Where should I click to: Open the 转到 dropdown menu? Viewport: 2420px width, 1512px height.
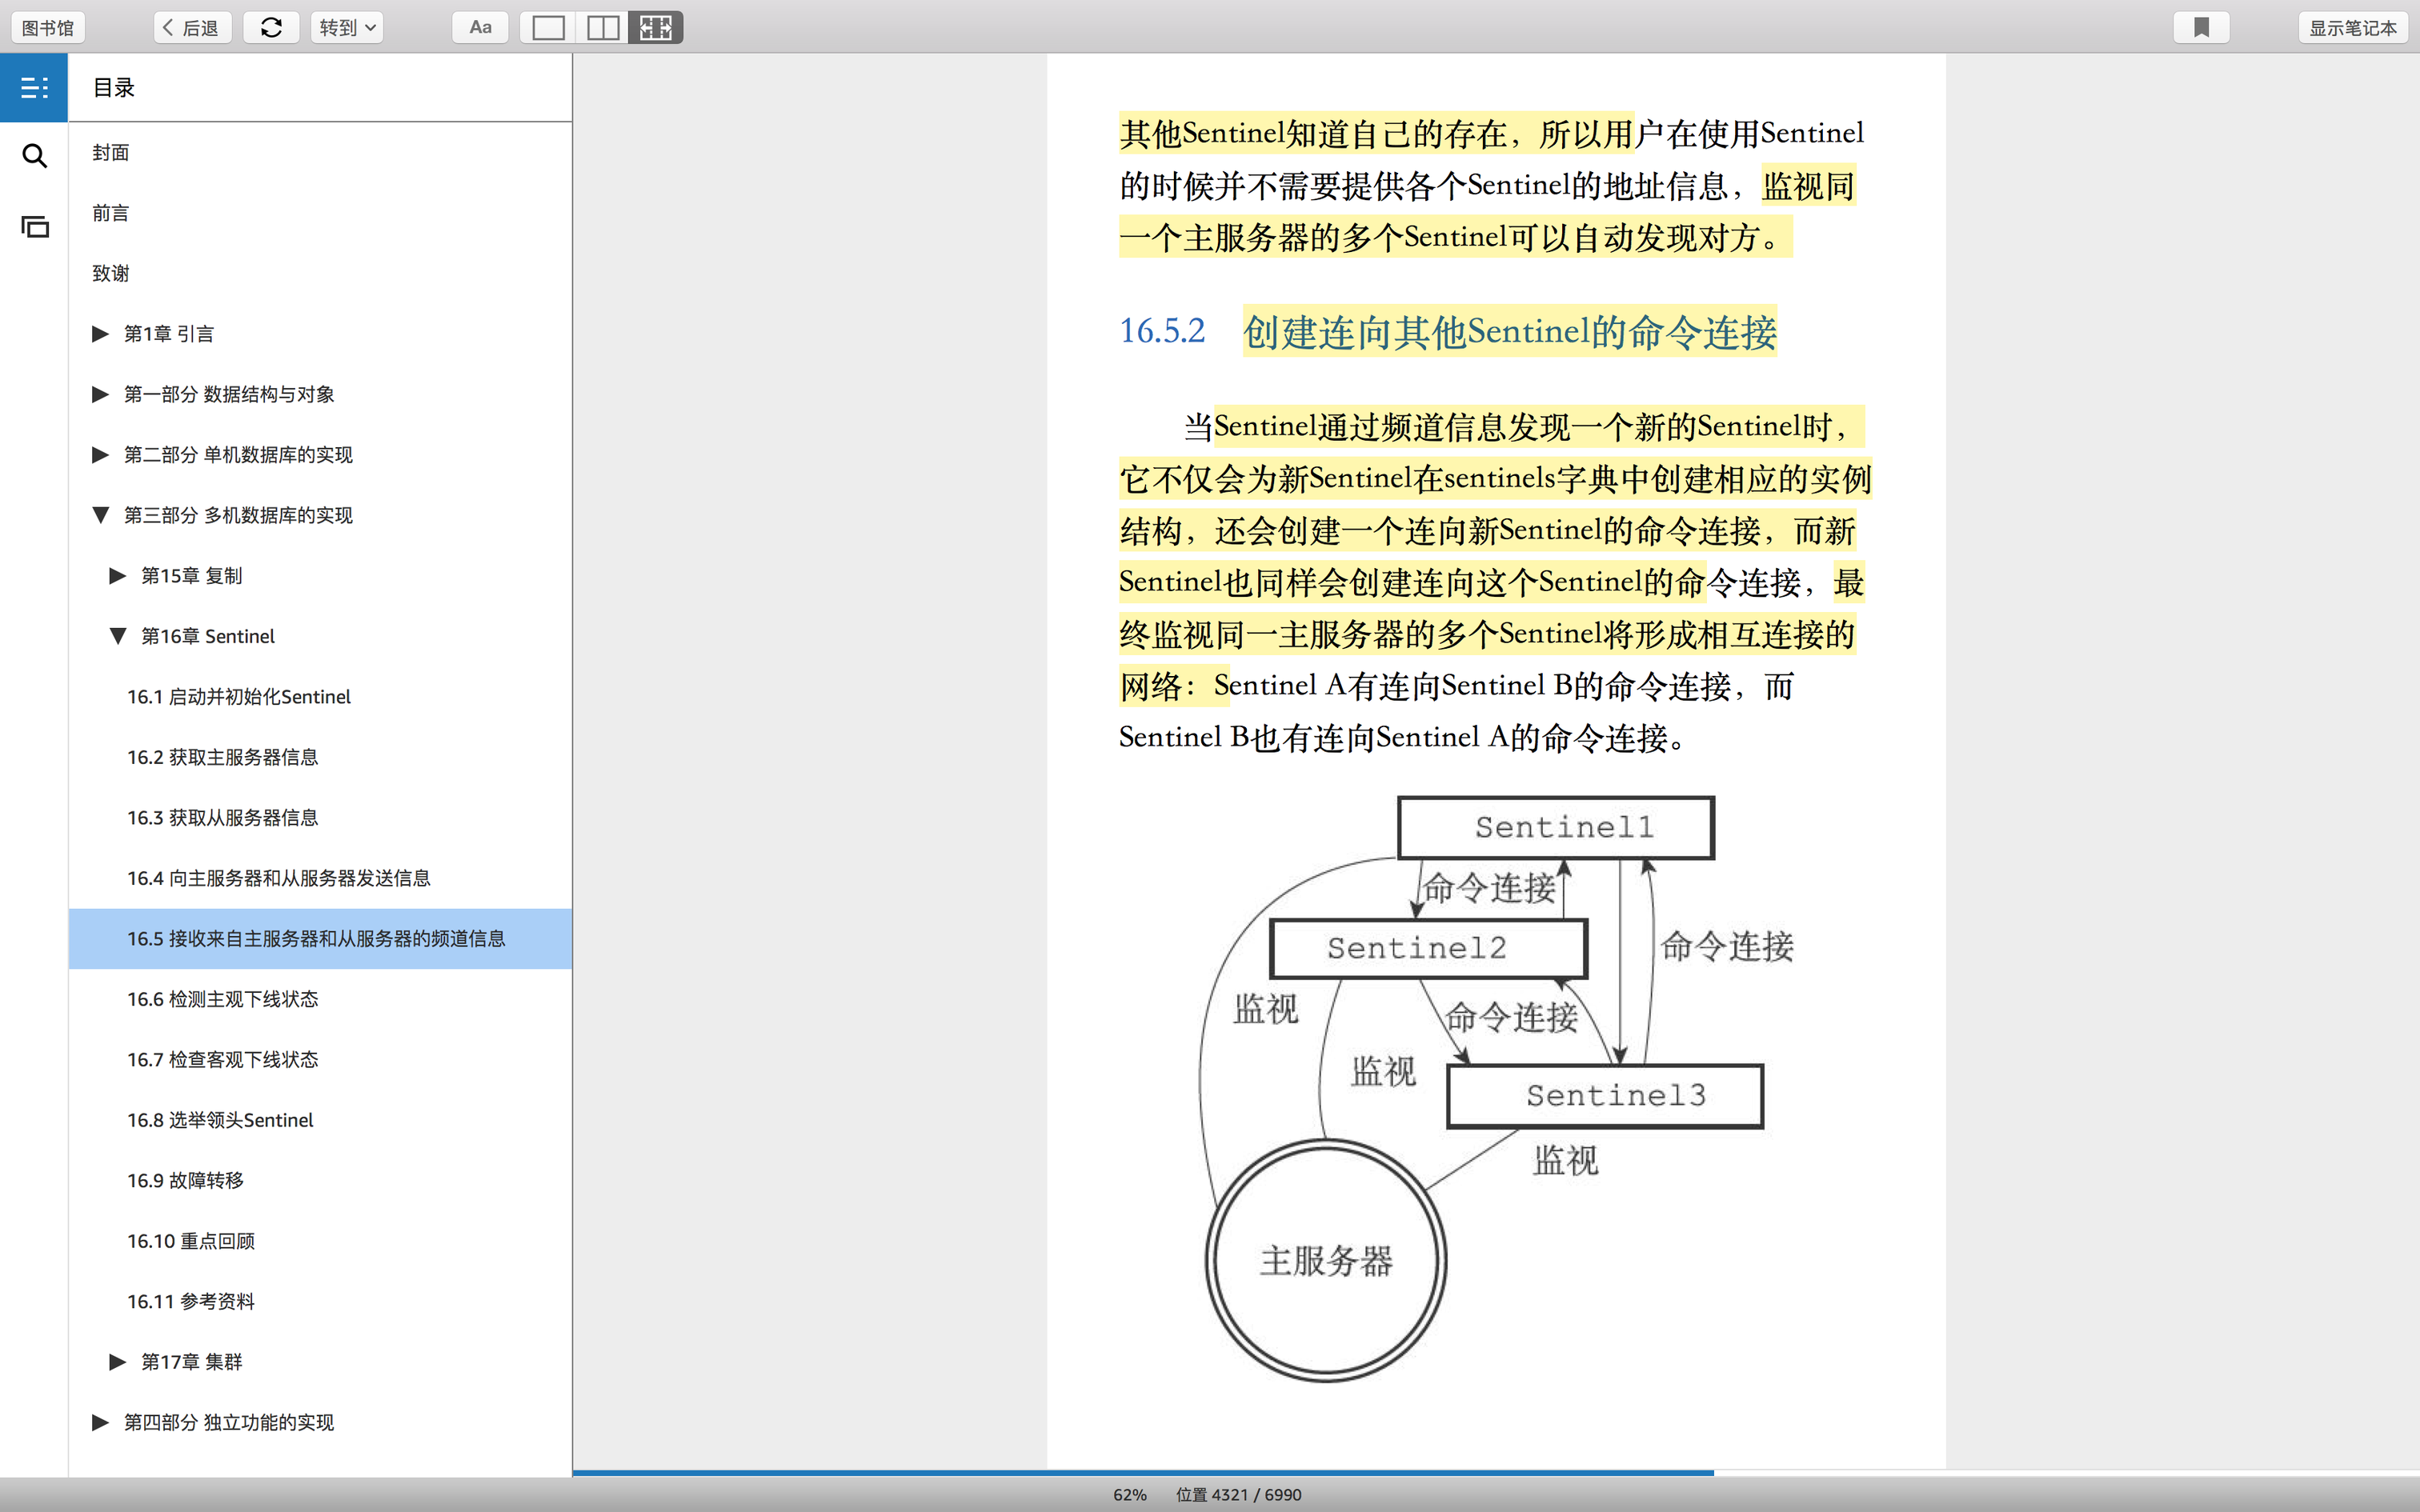[347, 28]
